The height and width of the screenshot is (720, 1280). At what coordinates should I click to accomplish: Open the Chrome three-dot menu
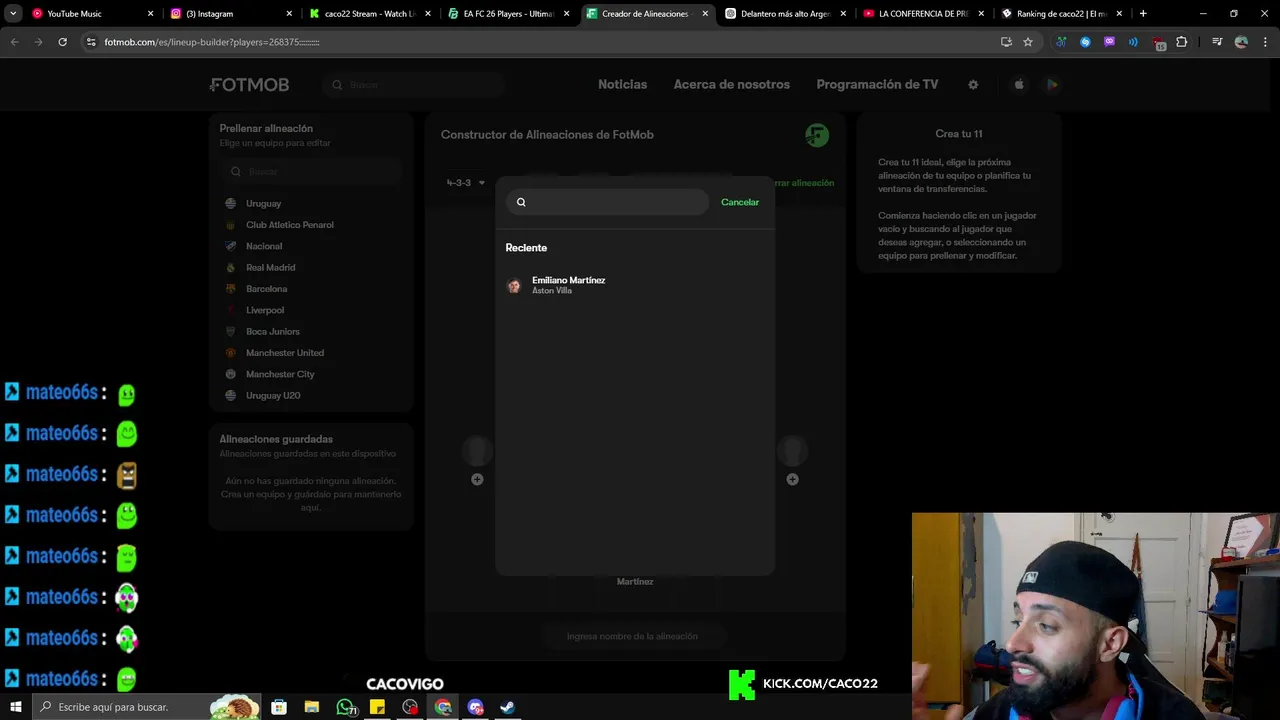(x=1264, y=42)
